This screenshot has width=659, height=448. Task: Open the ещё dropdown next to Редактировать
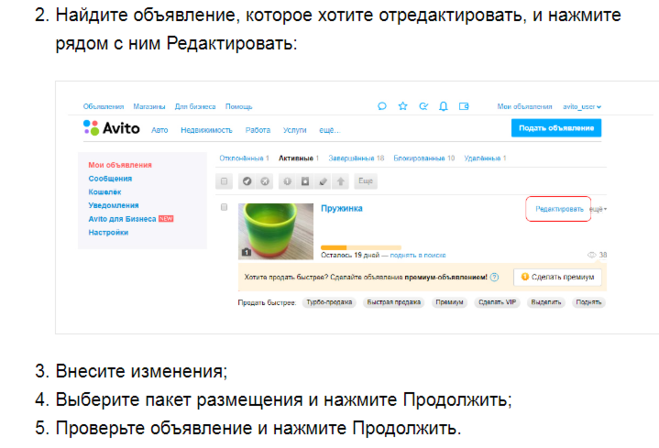click(598, 209)
